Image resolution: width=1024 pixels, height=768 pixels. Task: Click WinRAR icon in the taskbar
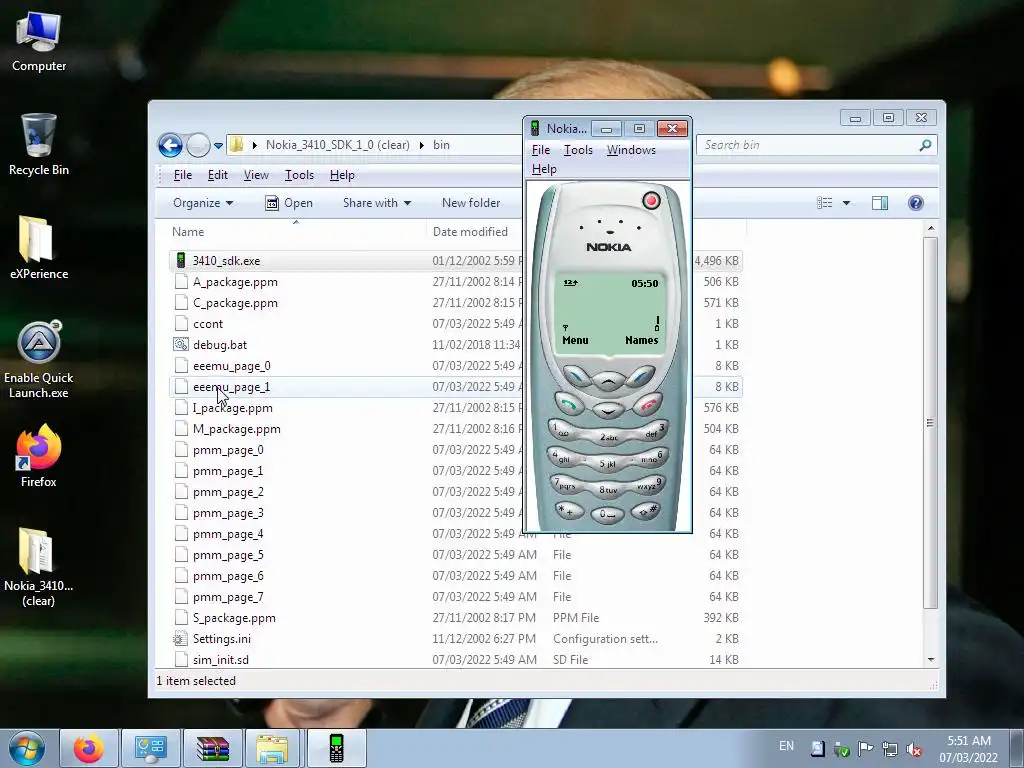click(212, 749)
